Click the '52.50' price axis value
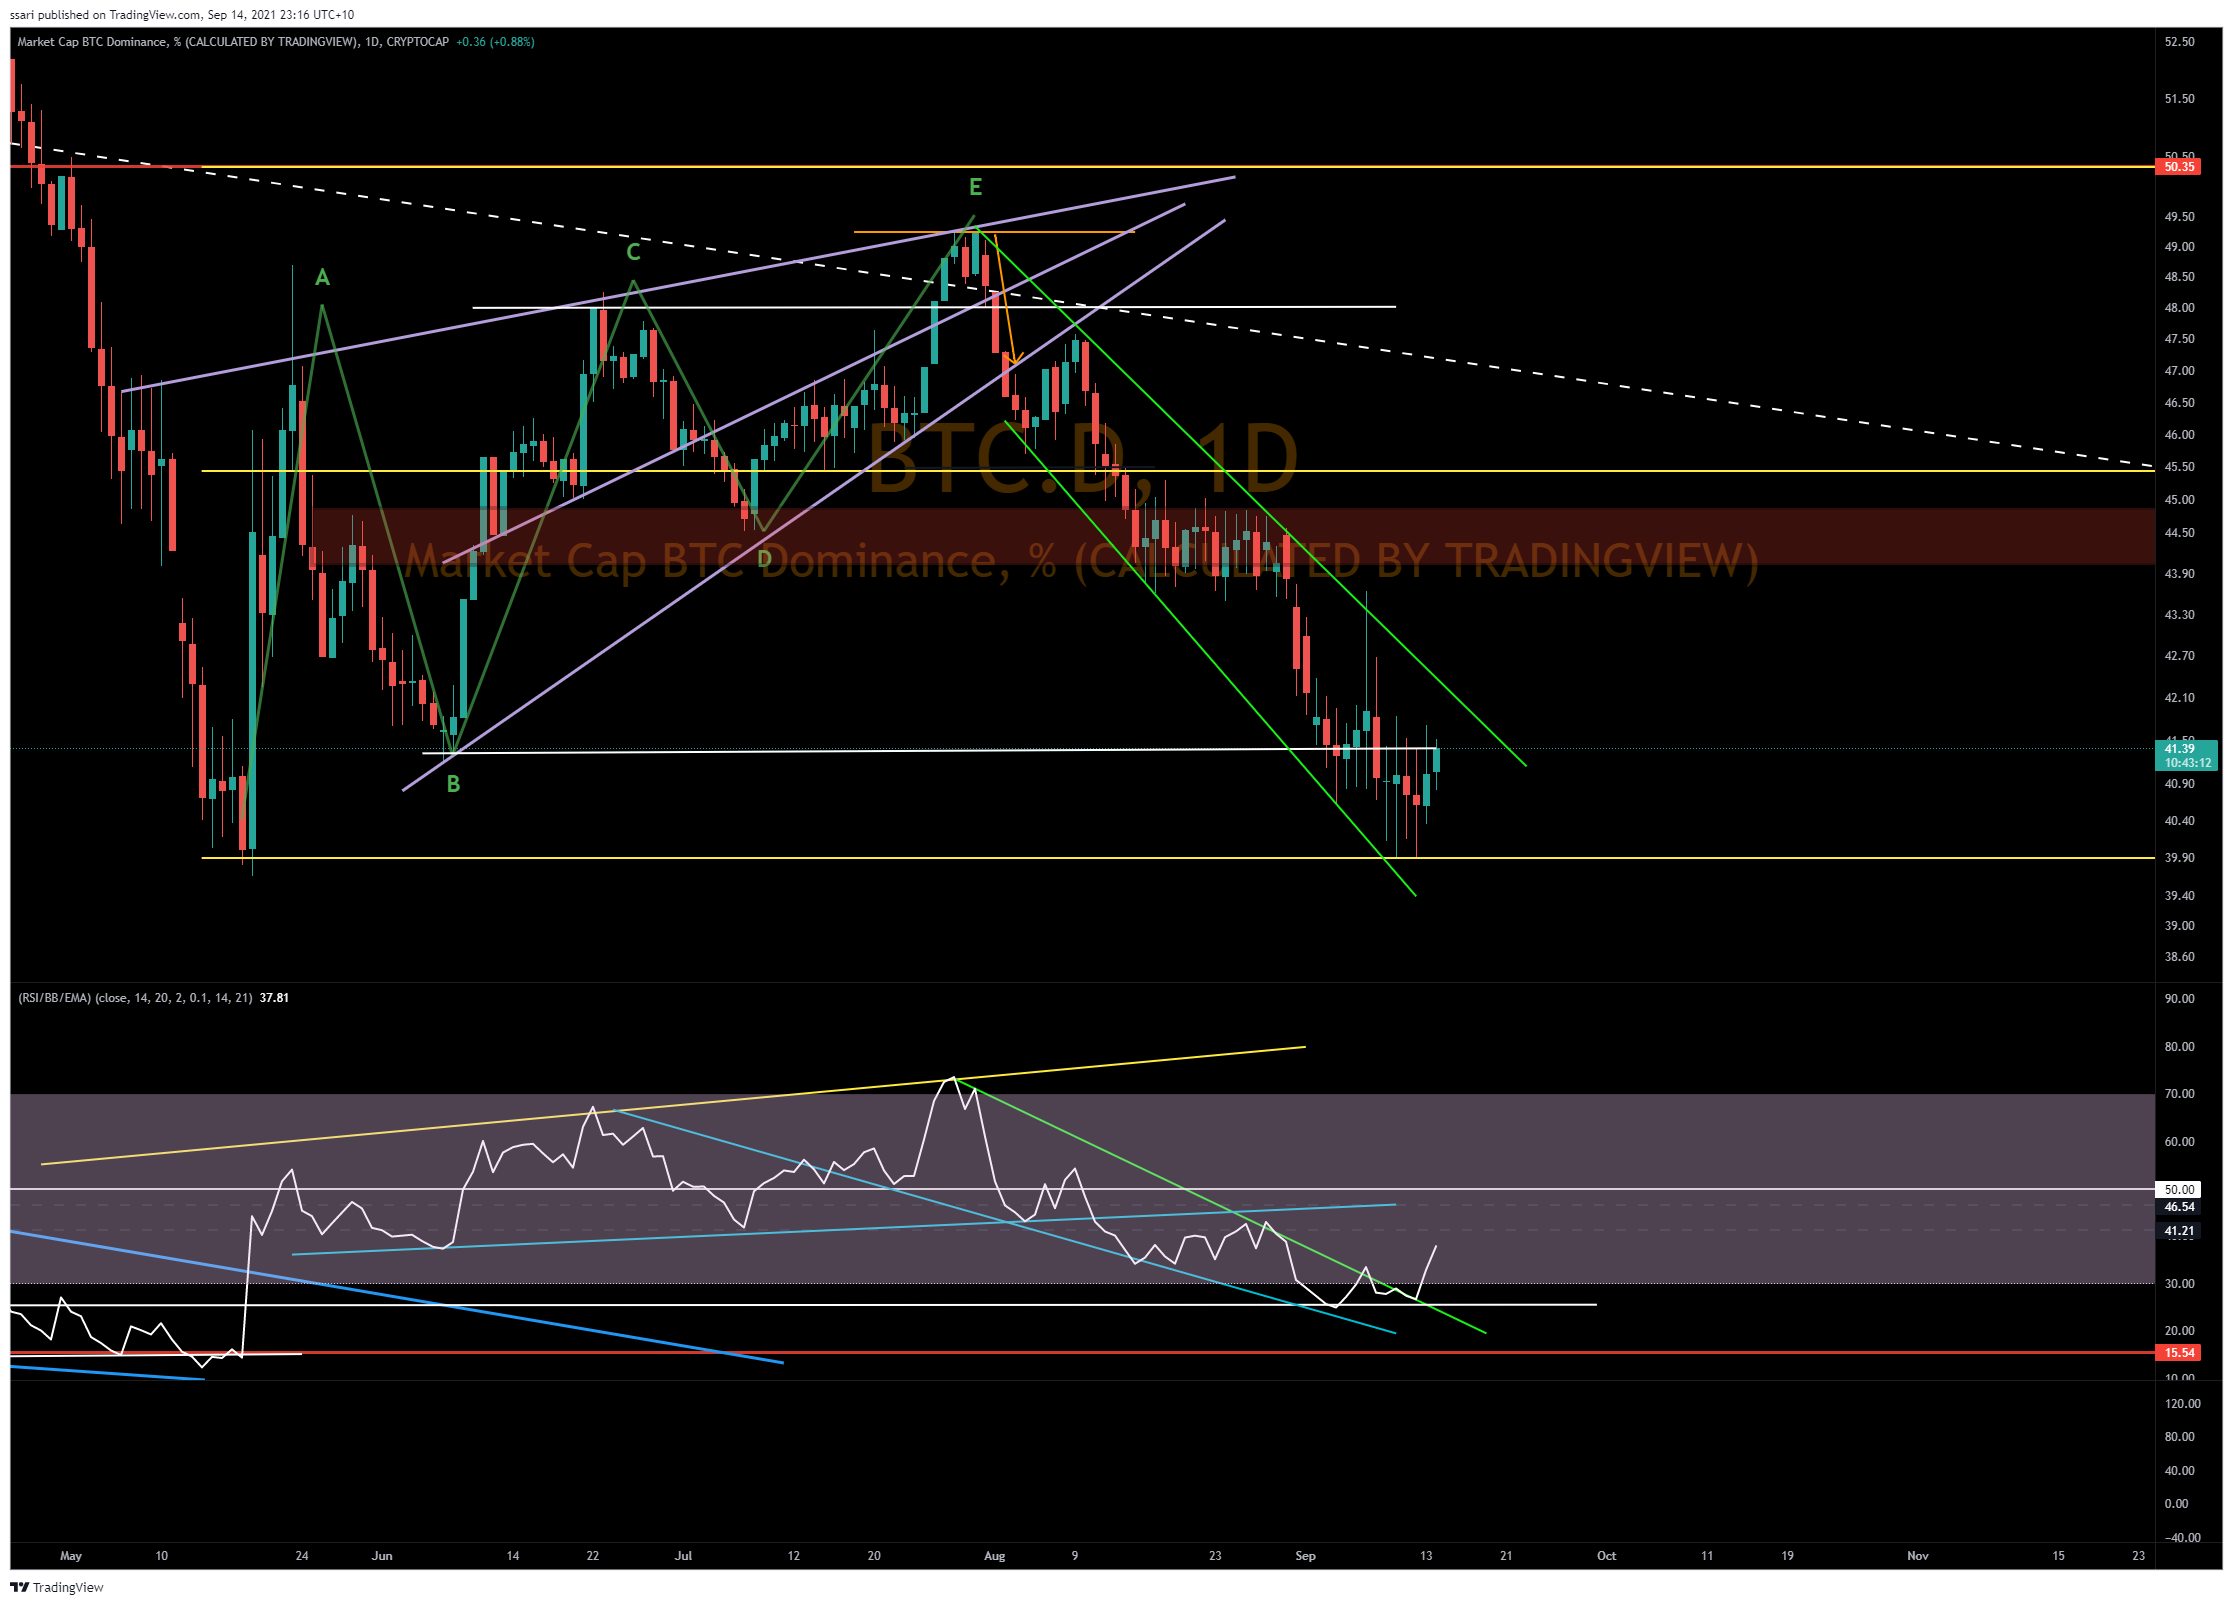The width and height of the screenshot is (2233, 1605). pos(2180,42)
